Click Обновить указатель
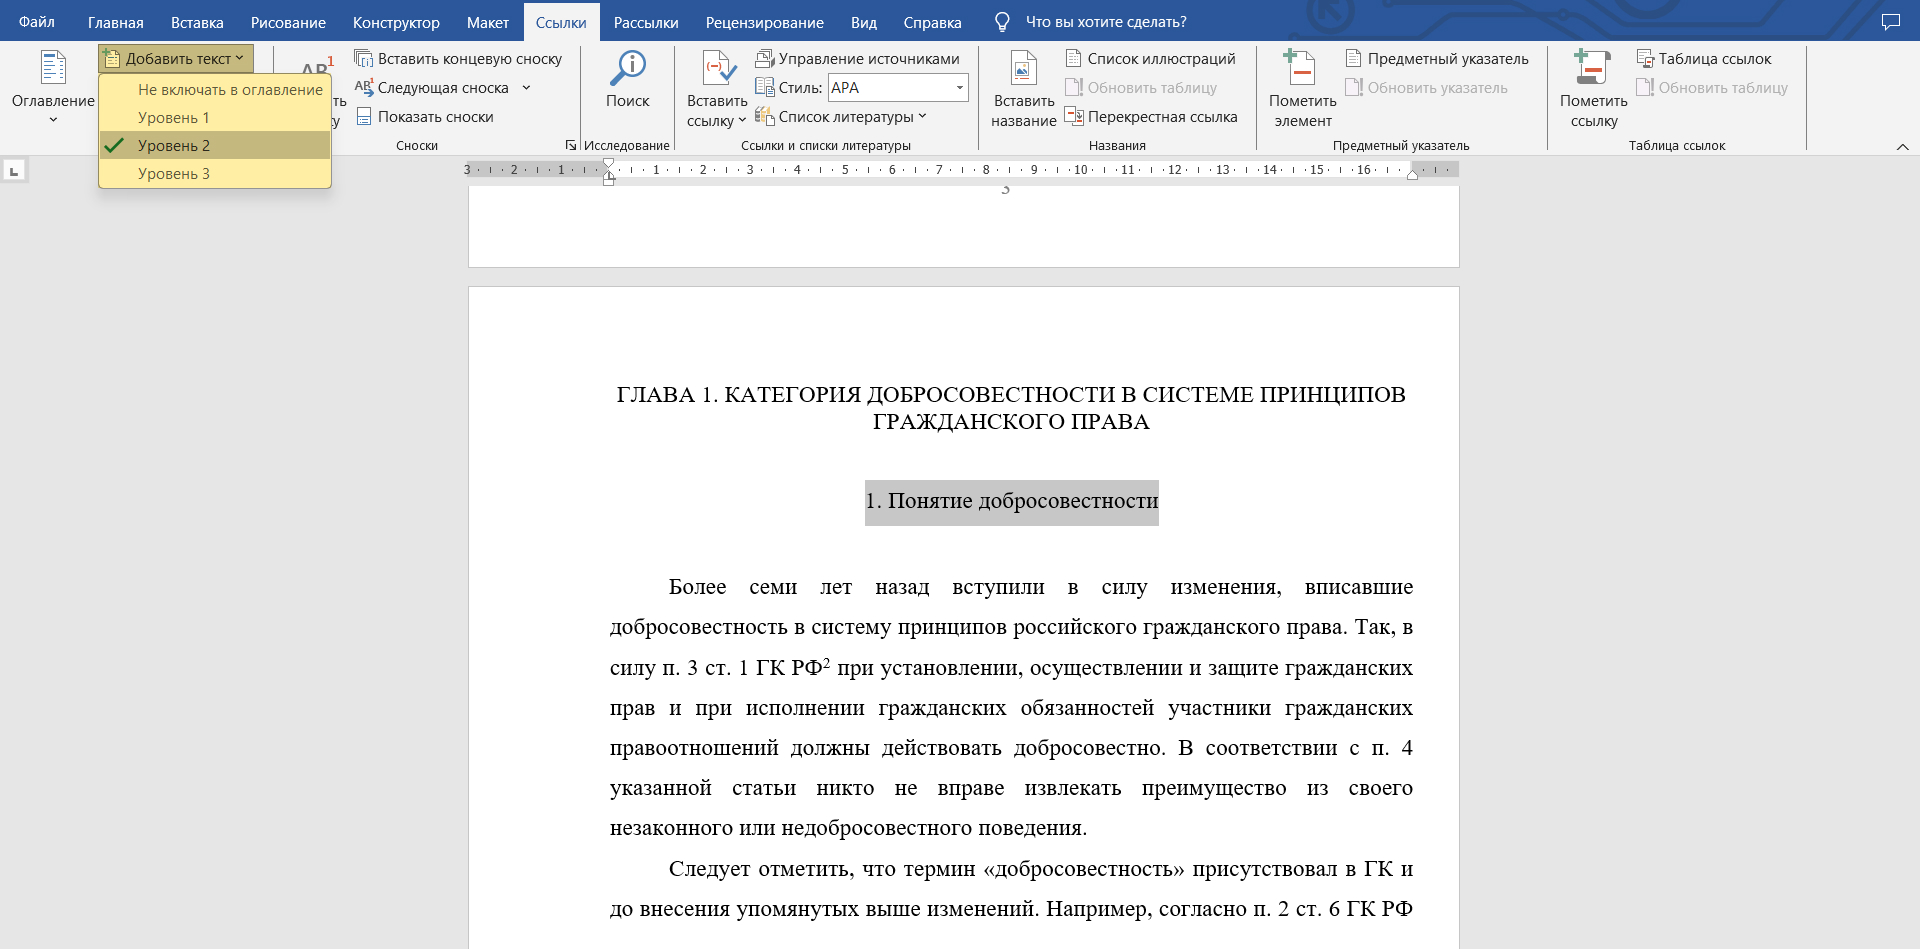Screen dimensions: 1920x949 (x=1426, y=88)
